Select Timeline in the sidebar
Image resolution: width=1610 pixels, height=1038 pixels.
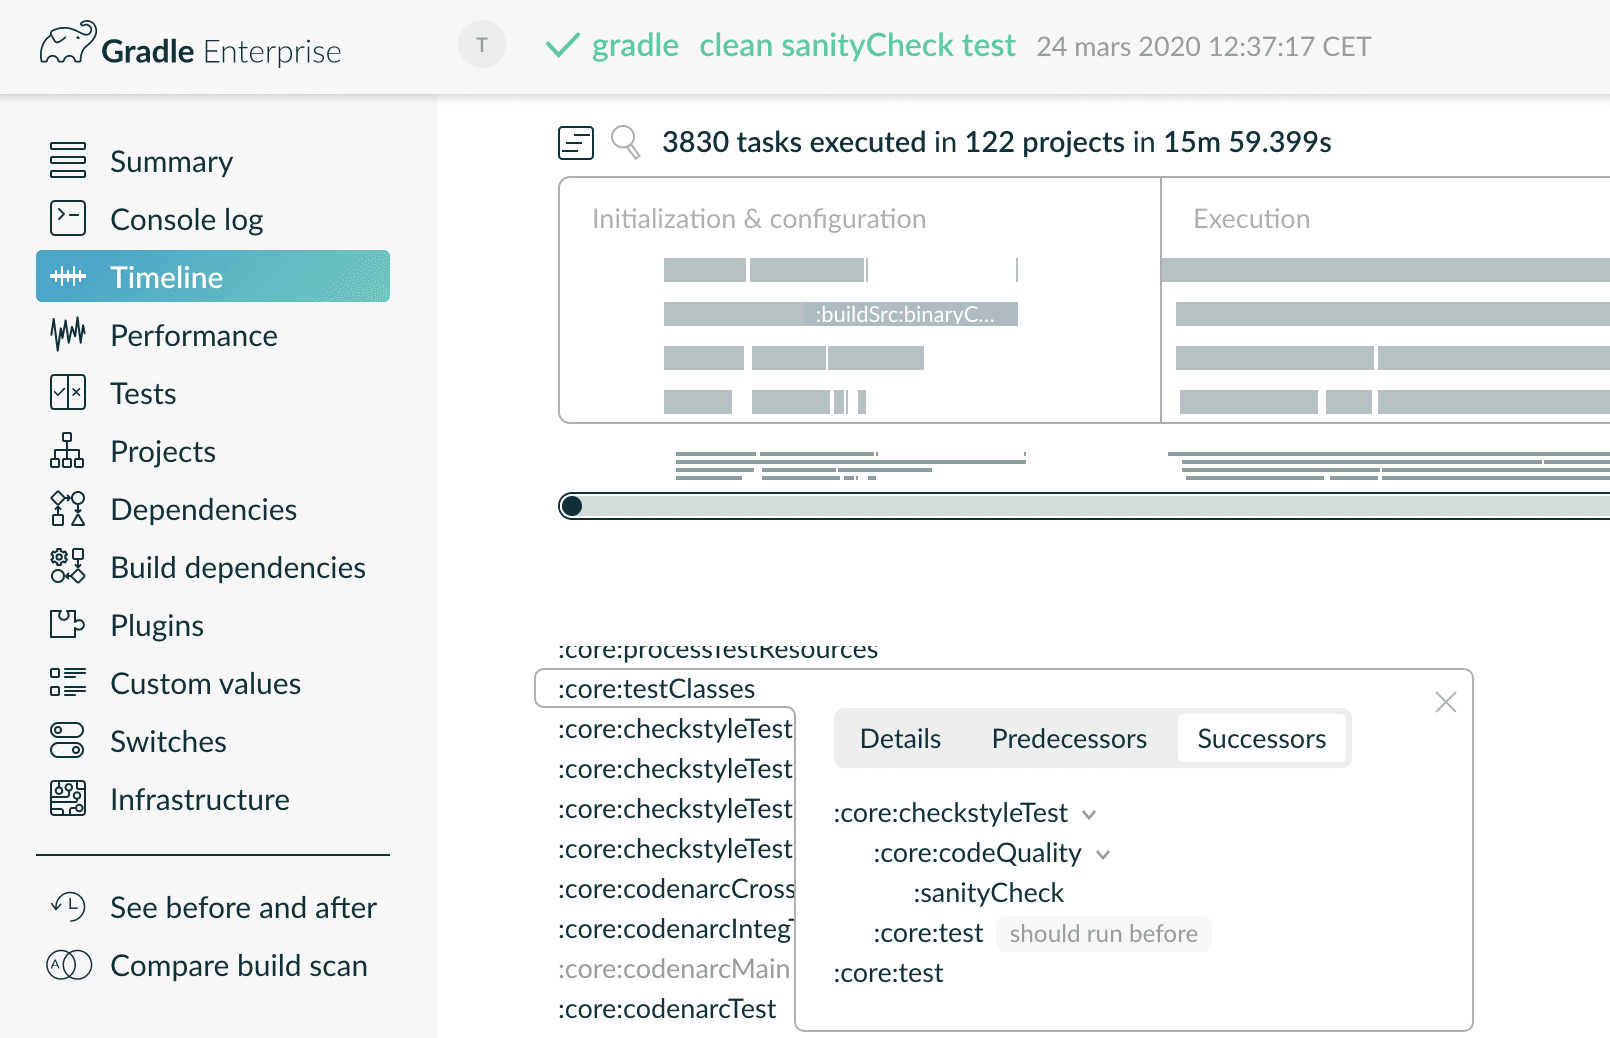click(x=213, y=276)
